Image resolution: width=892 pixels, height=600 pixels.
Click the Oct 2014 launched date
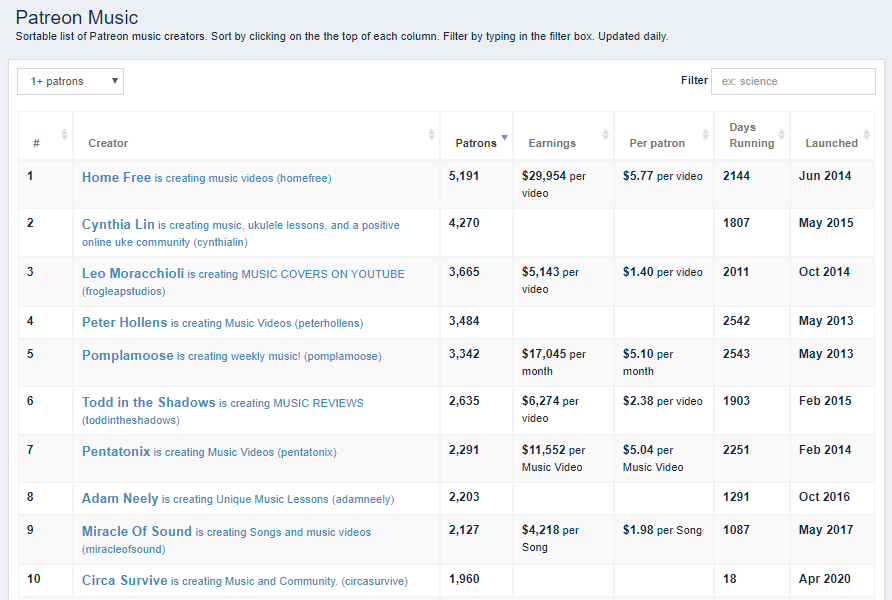point(824,272)
